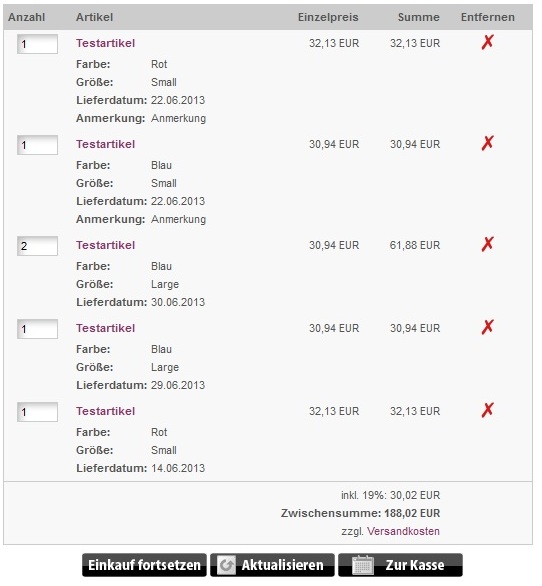This screenshot has width=542, height=586.
Task: Click the Entfernen column header
Action: tap(487, 17)
